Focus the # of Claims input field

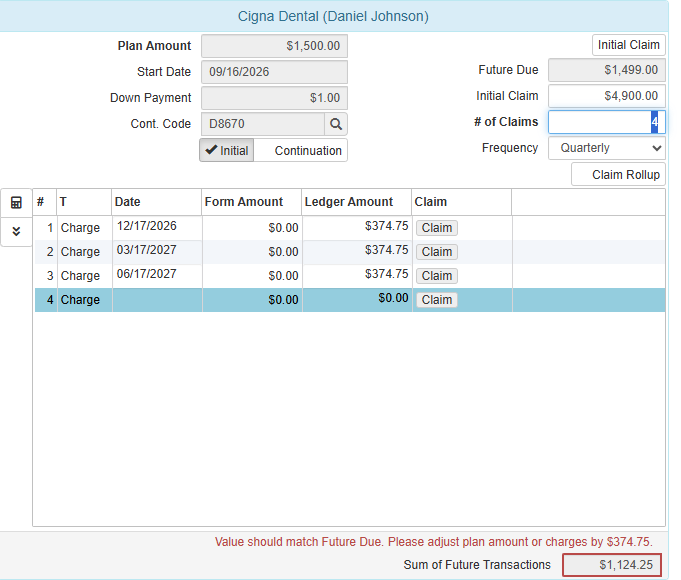tap(607, 122)
